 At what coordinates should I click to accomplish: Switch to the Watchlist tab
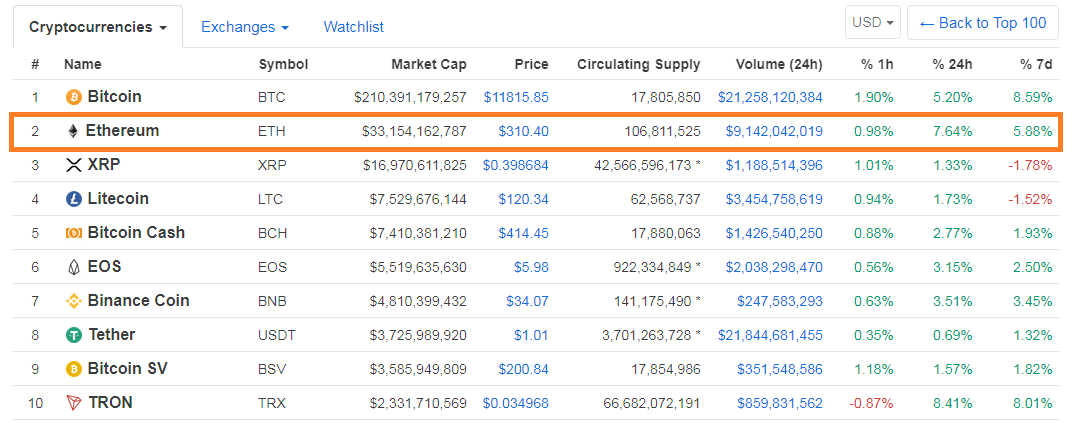pos(353,27)
